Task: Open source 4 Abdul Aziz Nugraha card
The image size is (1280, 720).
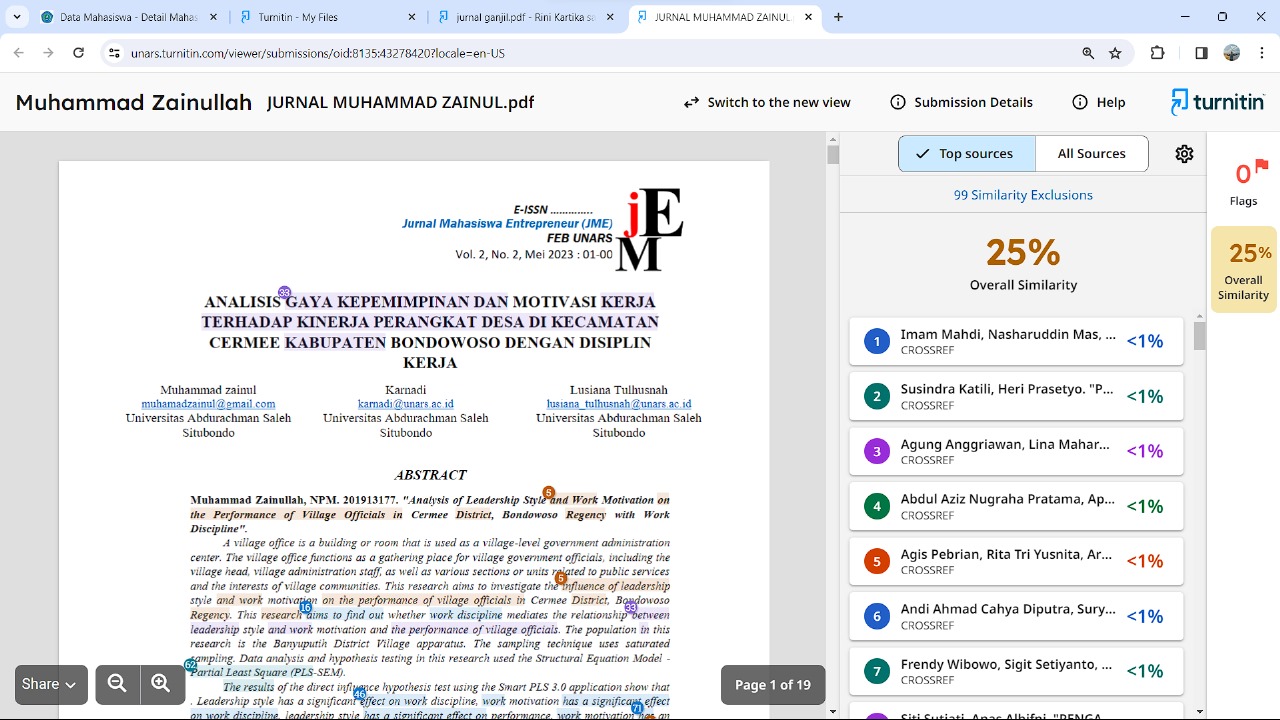Action: click(1016, 506)
